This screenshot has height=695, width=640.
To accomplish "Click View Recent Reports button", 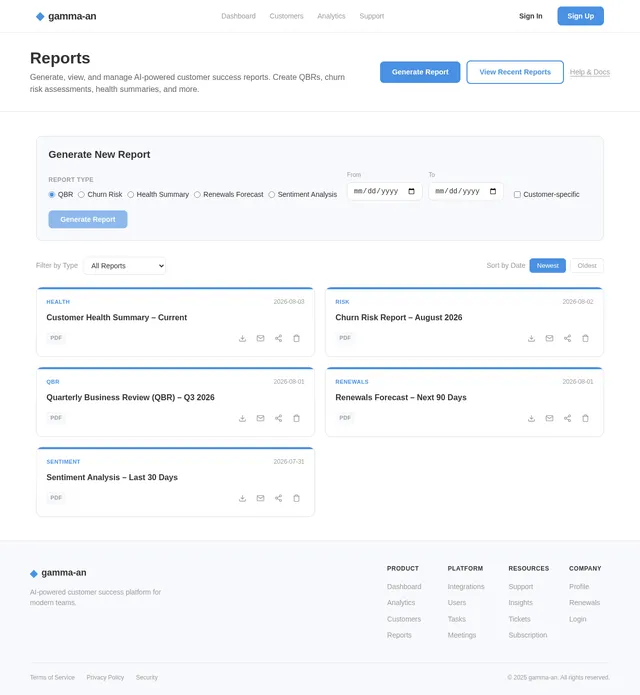I will tap(515, 72).
